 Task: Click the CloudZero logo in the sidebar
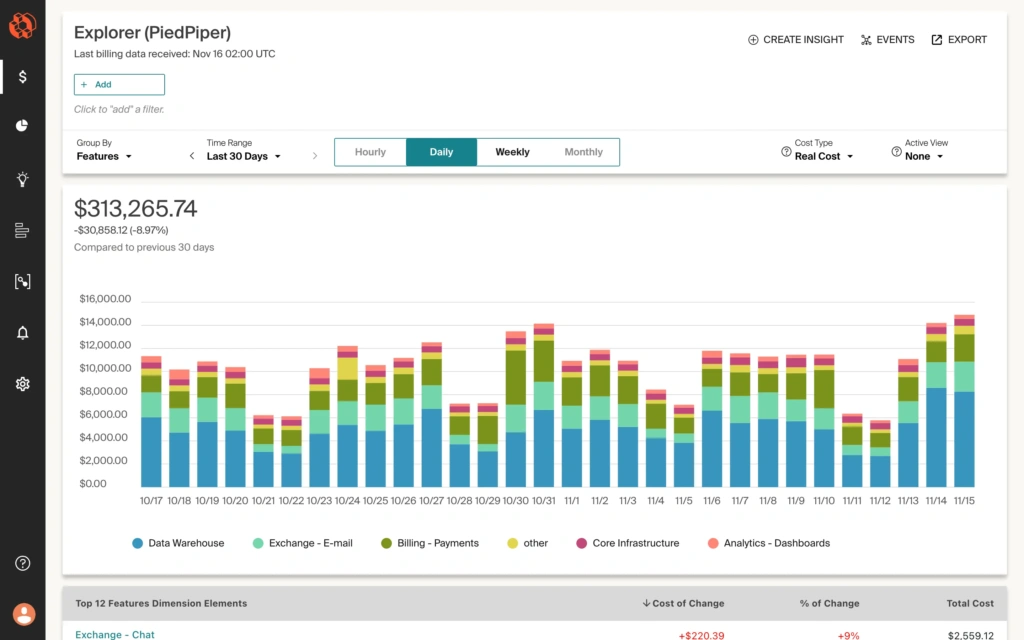point(22,26)
